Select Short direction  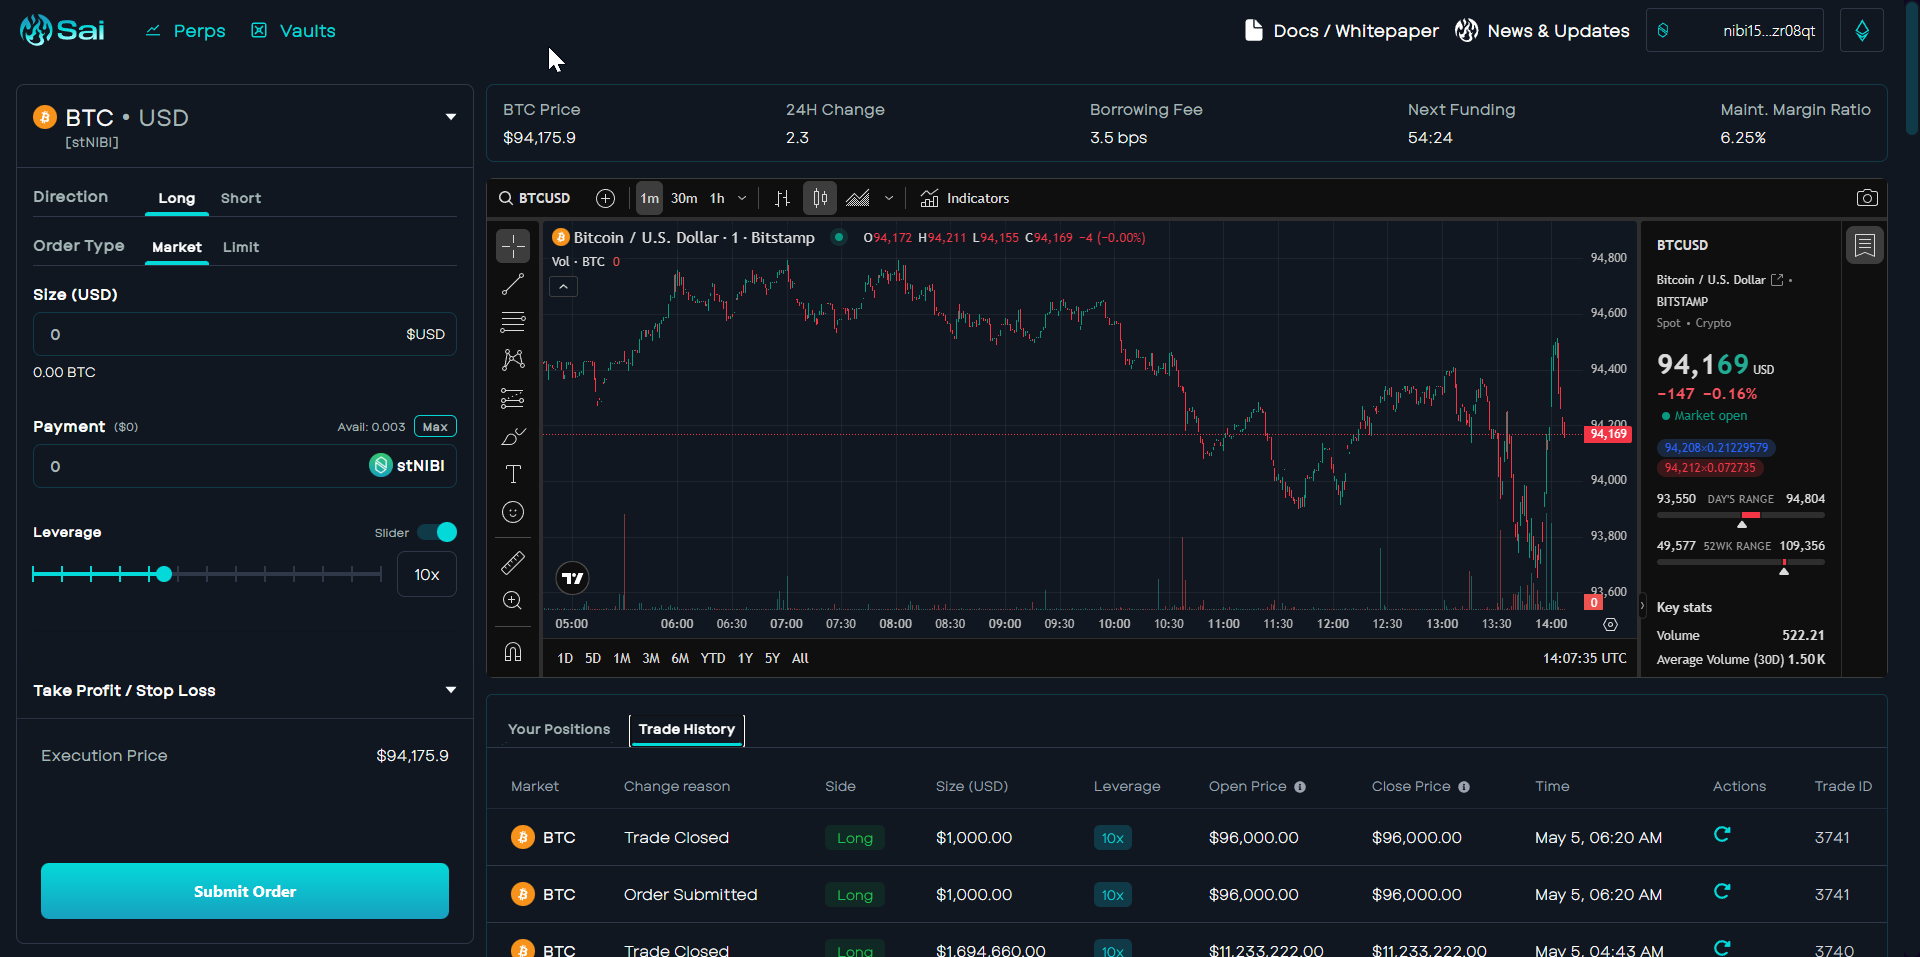tap(240, 198)
